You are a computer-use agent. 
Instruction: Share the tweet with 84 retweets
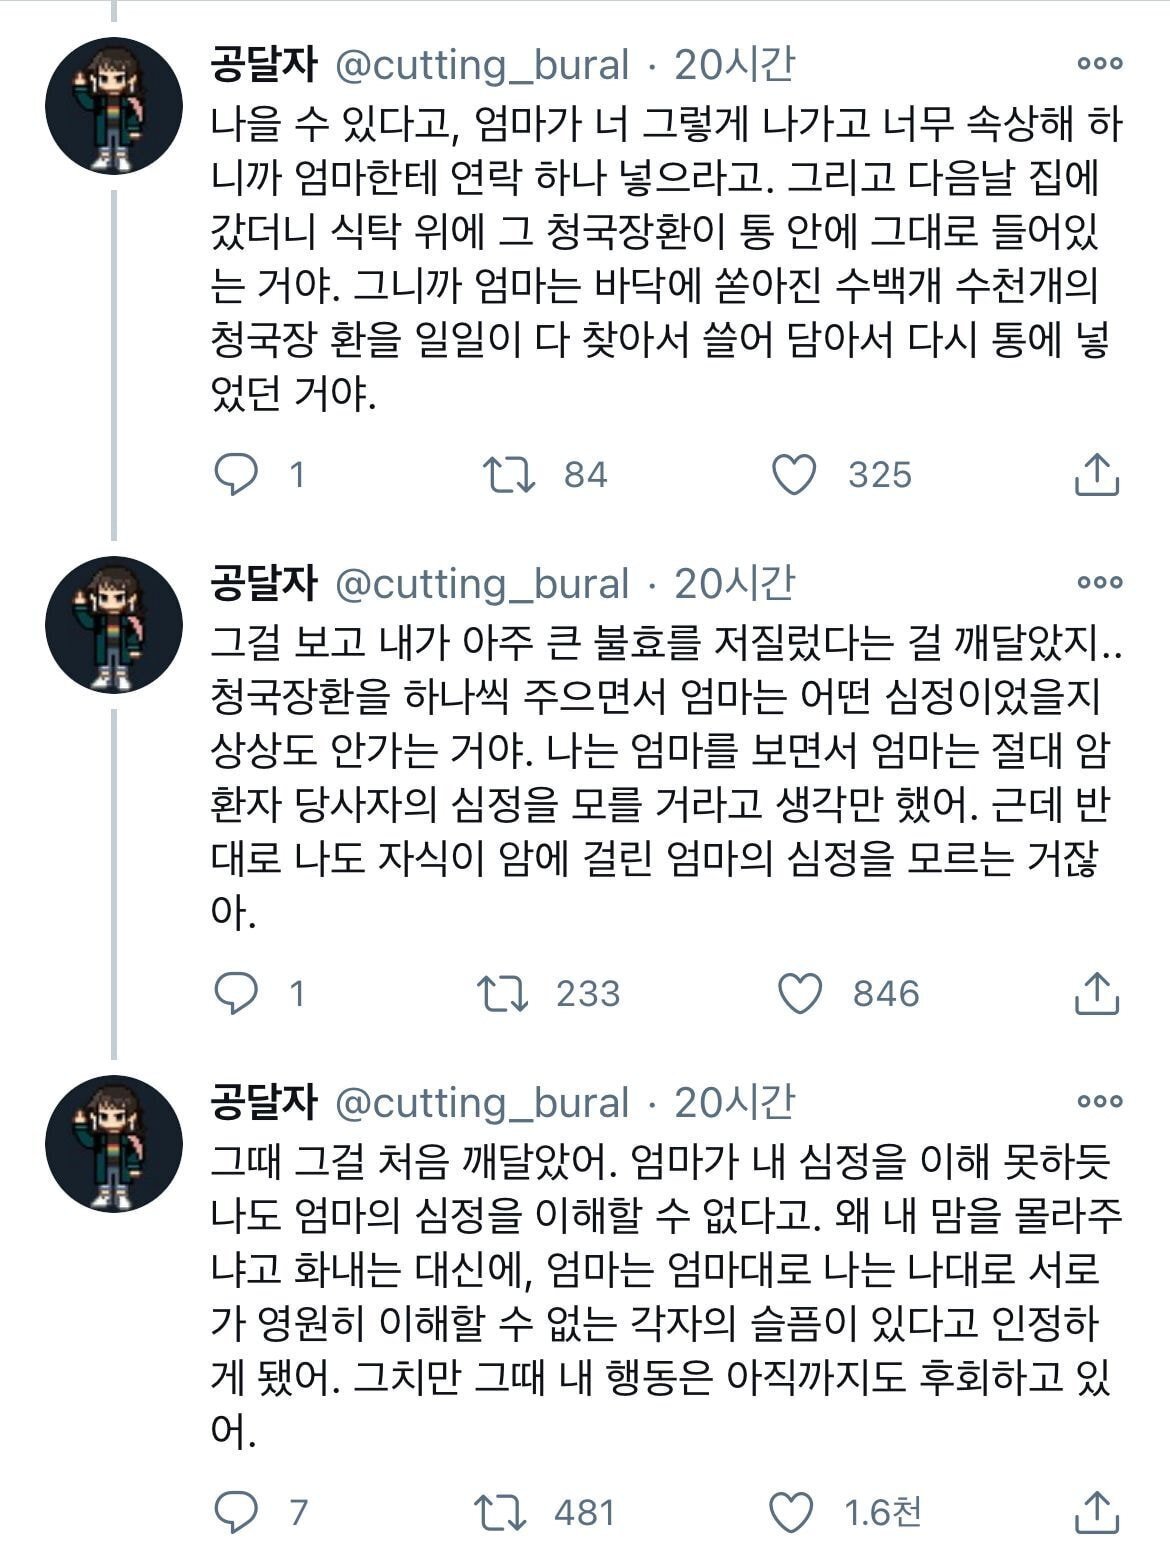tap(1096, 474)
